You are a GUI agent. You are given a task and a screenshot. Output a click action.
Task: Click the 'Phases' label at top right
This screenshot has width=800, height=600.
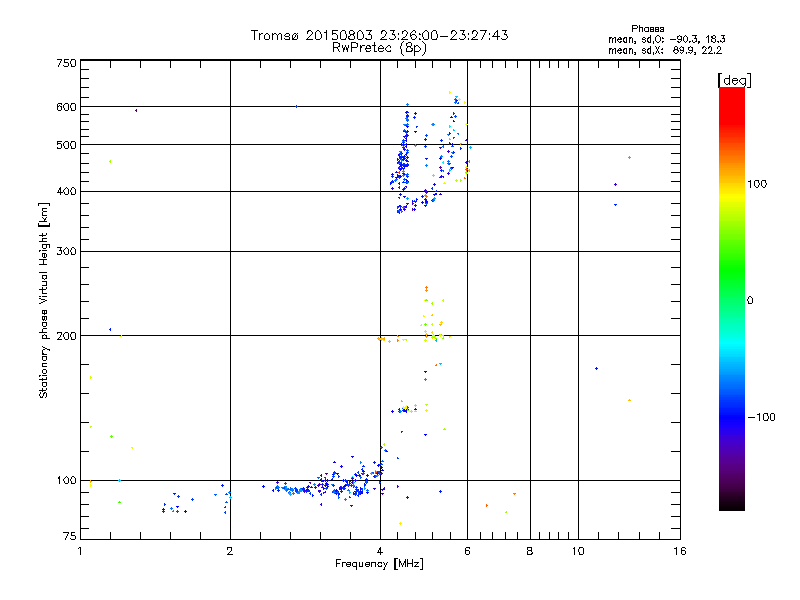(x=647, y=29)
